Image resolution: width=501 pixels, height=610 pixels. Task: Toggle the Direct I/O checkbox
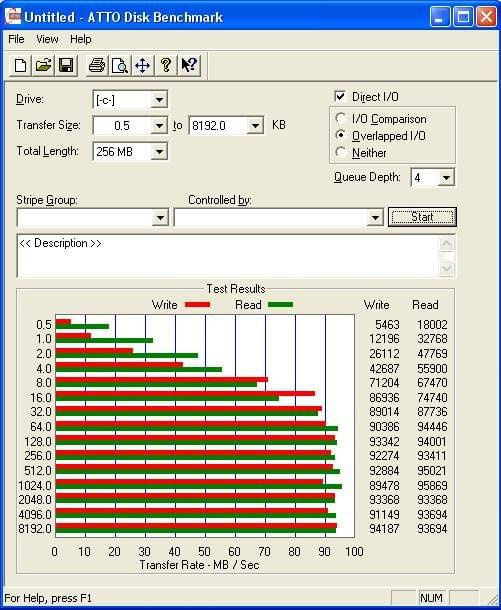click(x=340, y=96)
